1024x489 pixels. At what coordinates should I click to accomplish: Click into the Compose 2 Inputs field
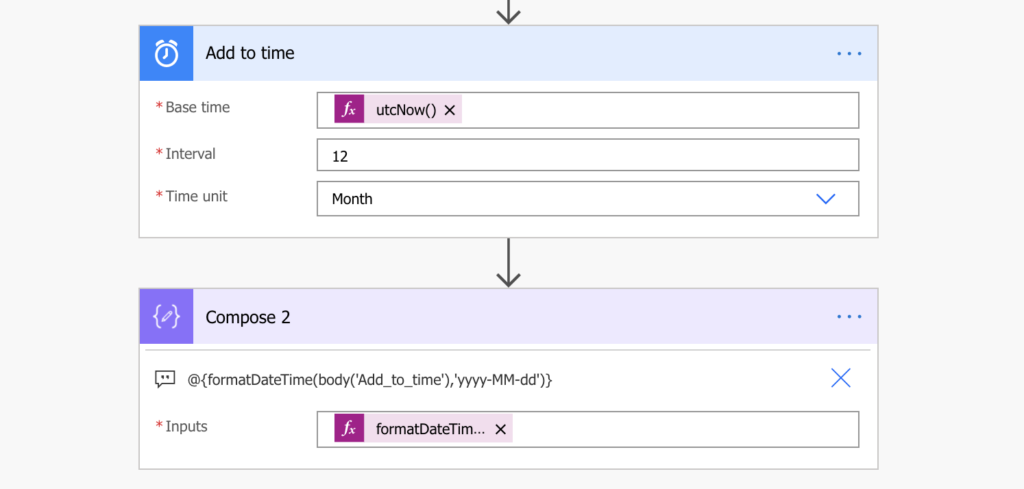click(588, 429)
